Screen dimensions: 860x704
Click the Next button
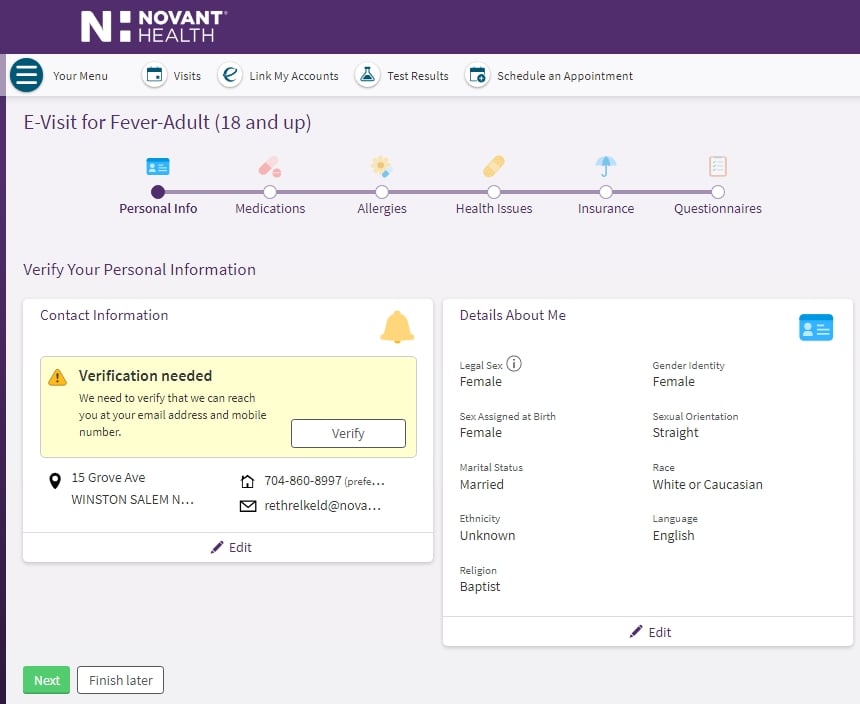[46, 680]
